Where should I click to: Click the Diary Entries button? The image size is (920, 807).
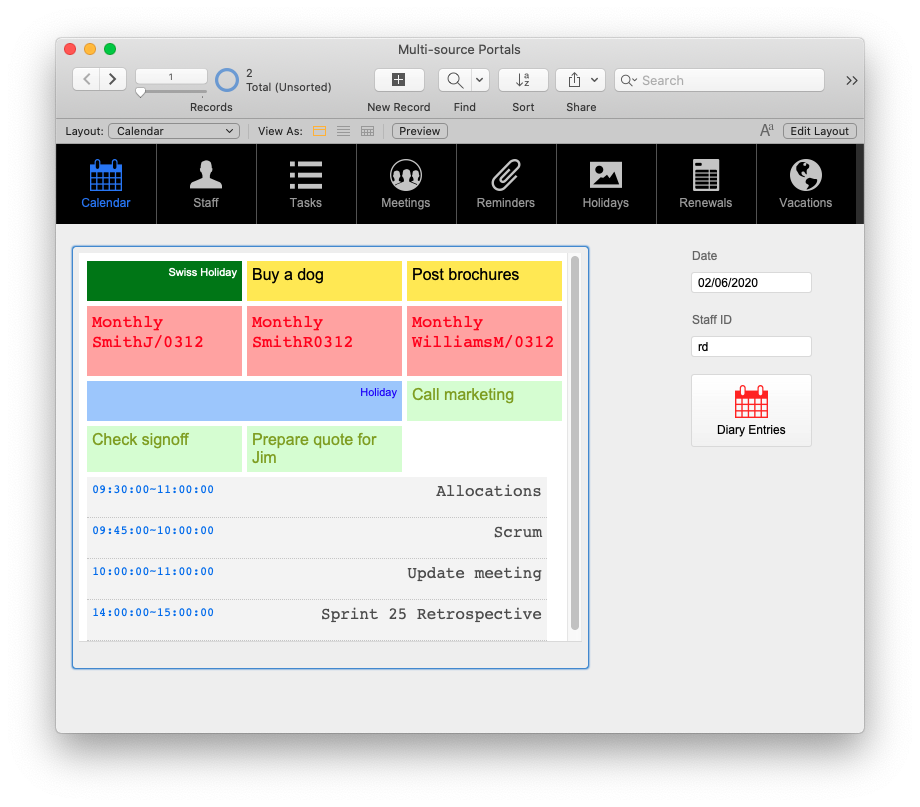pos(751,410)
